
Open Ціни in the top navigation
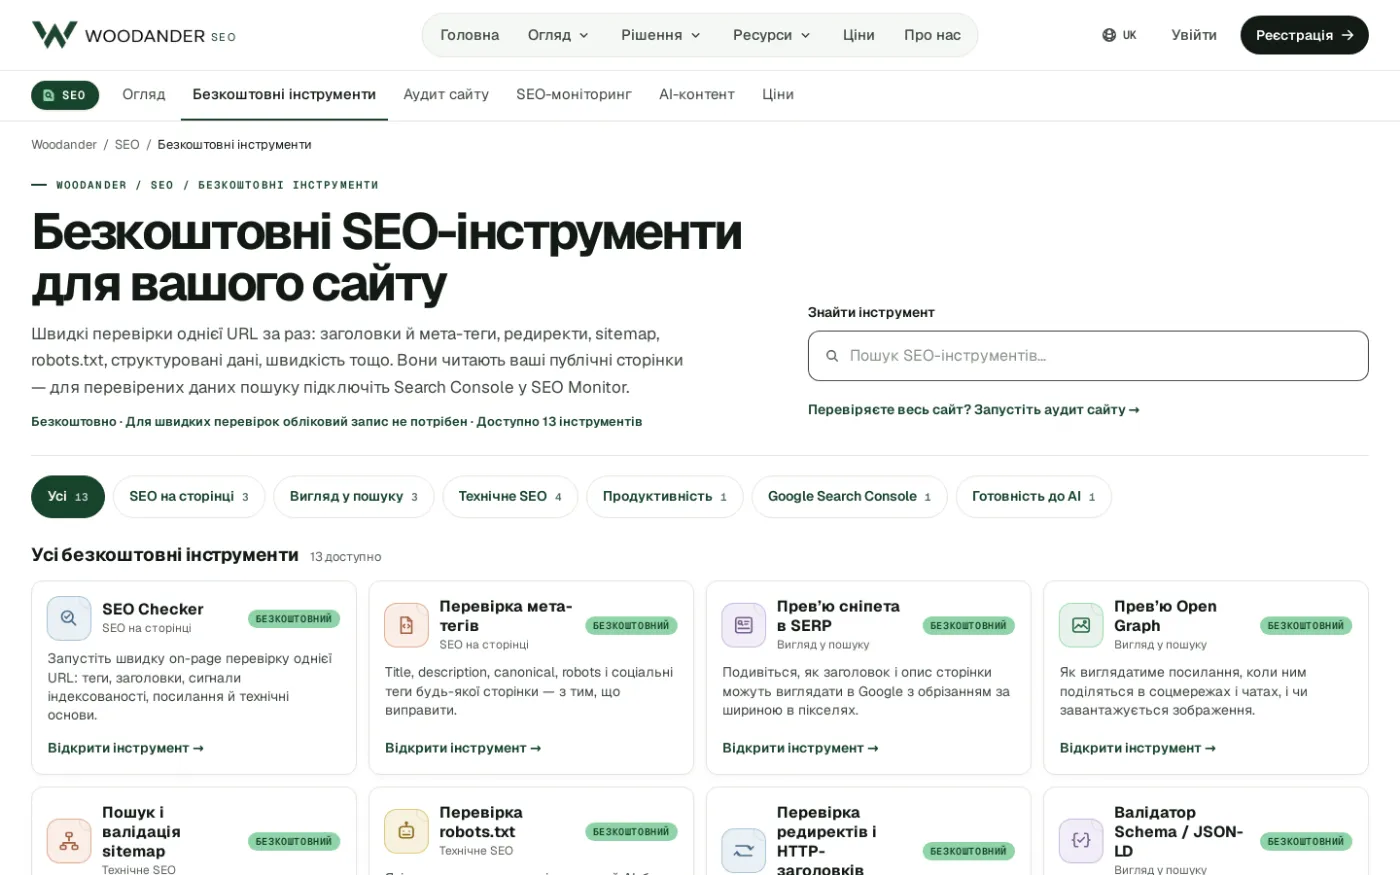(859, 35)
